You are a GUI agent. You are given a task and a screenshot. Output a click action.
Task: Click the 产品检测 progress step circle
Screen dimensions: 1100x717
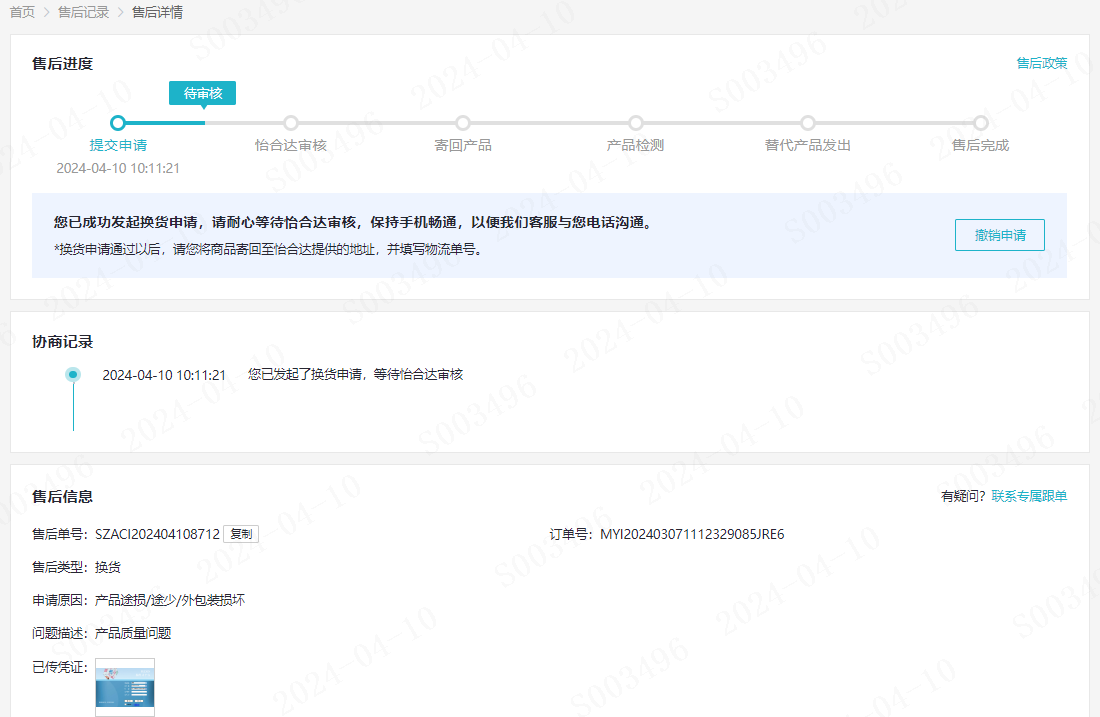(636, 123)
